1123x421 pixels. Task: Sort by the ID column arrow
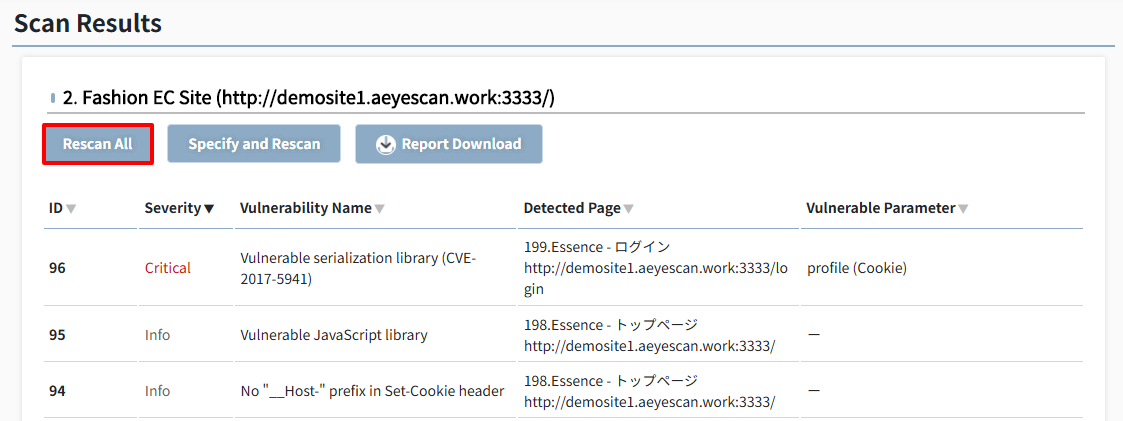[71, 209]
